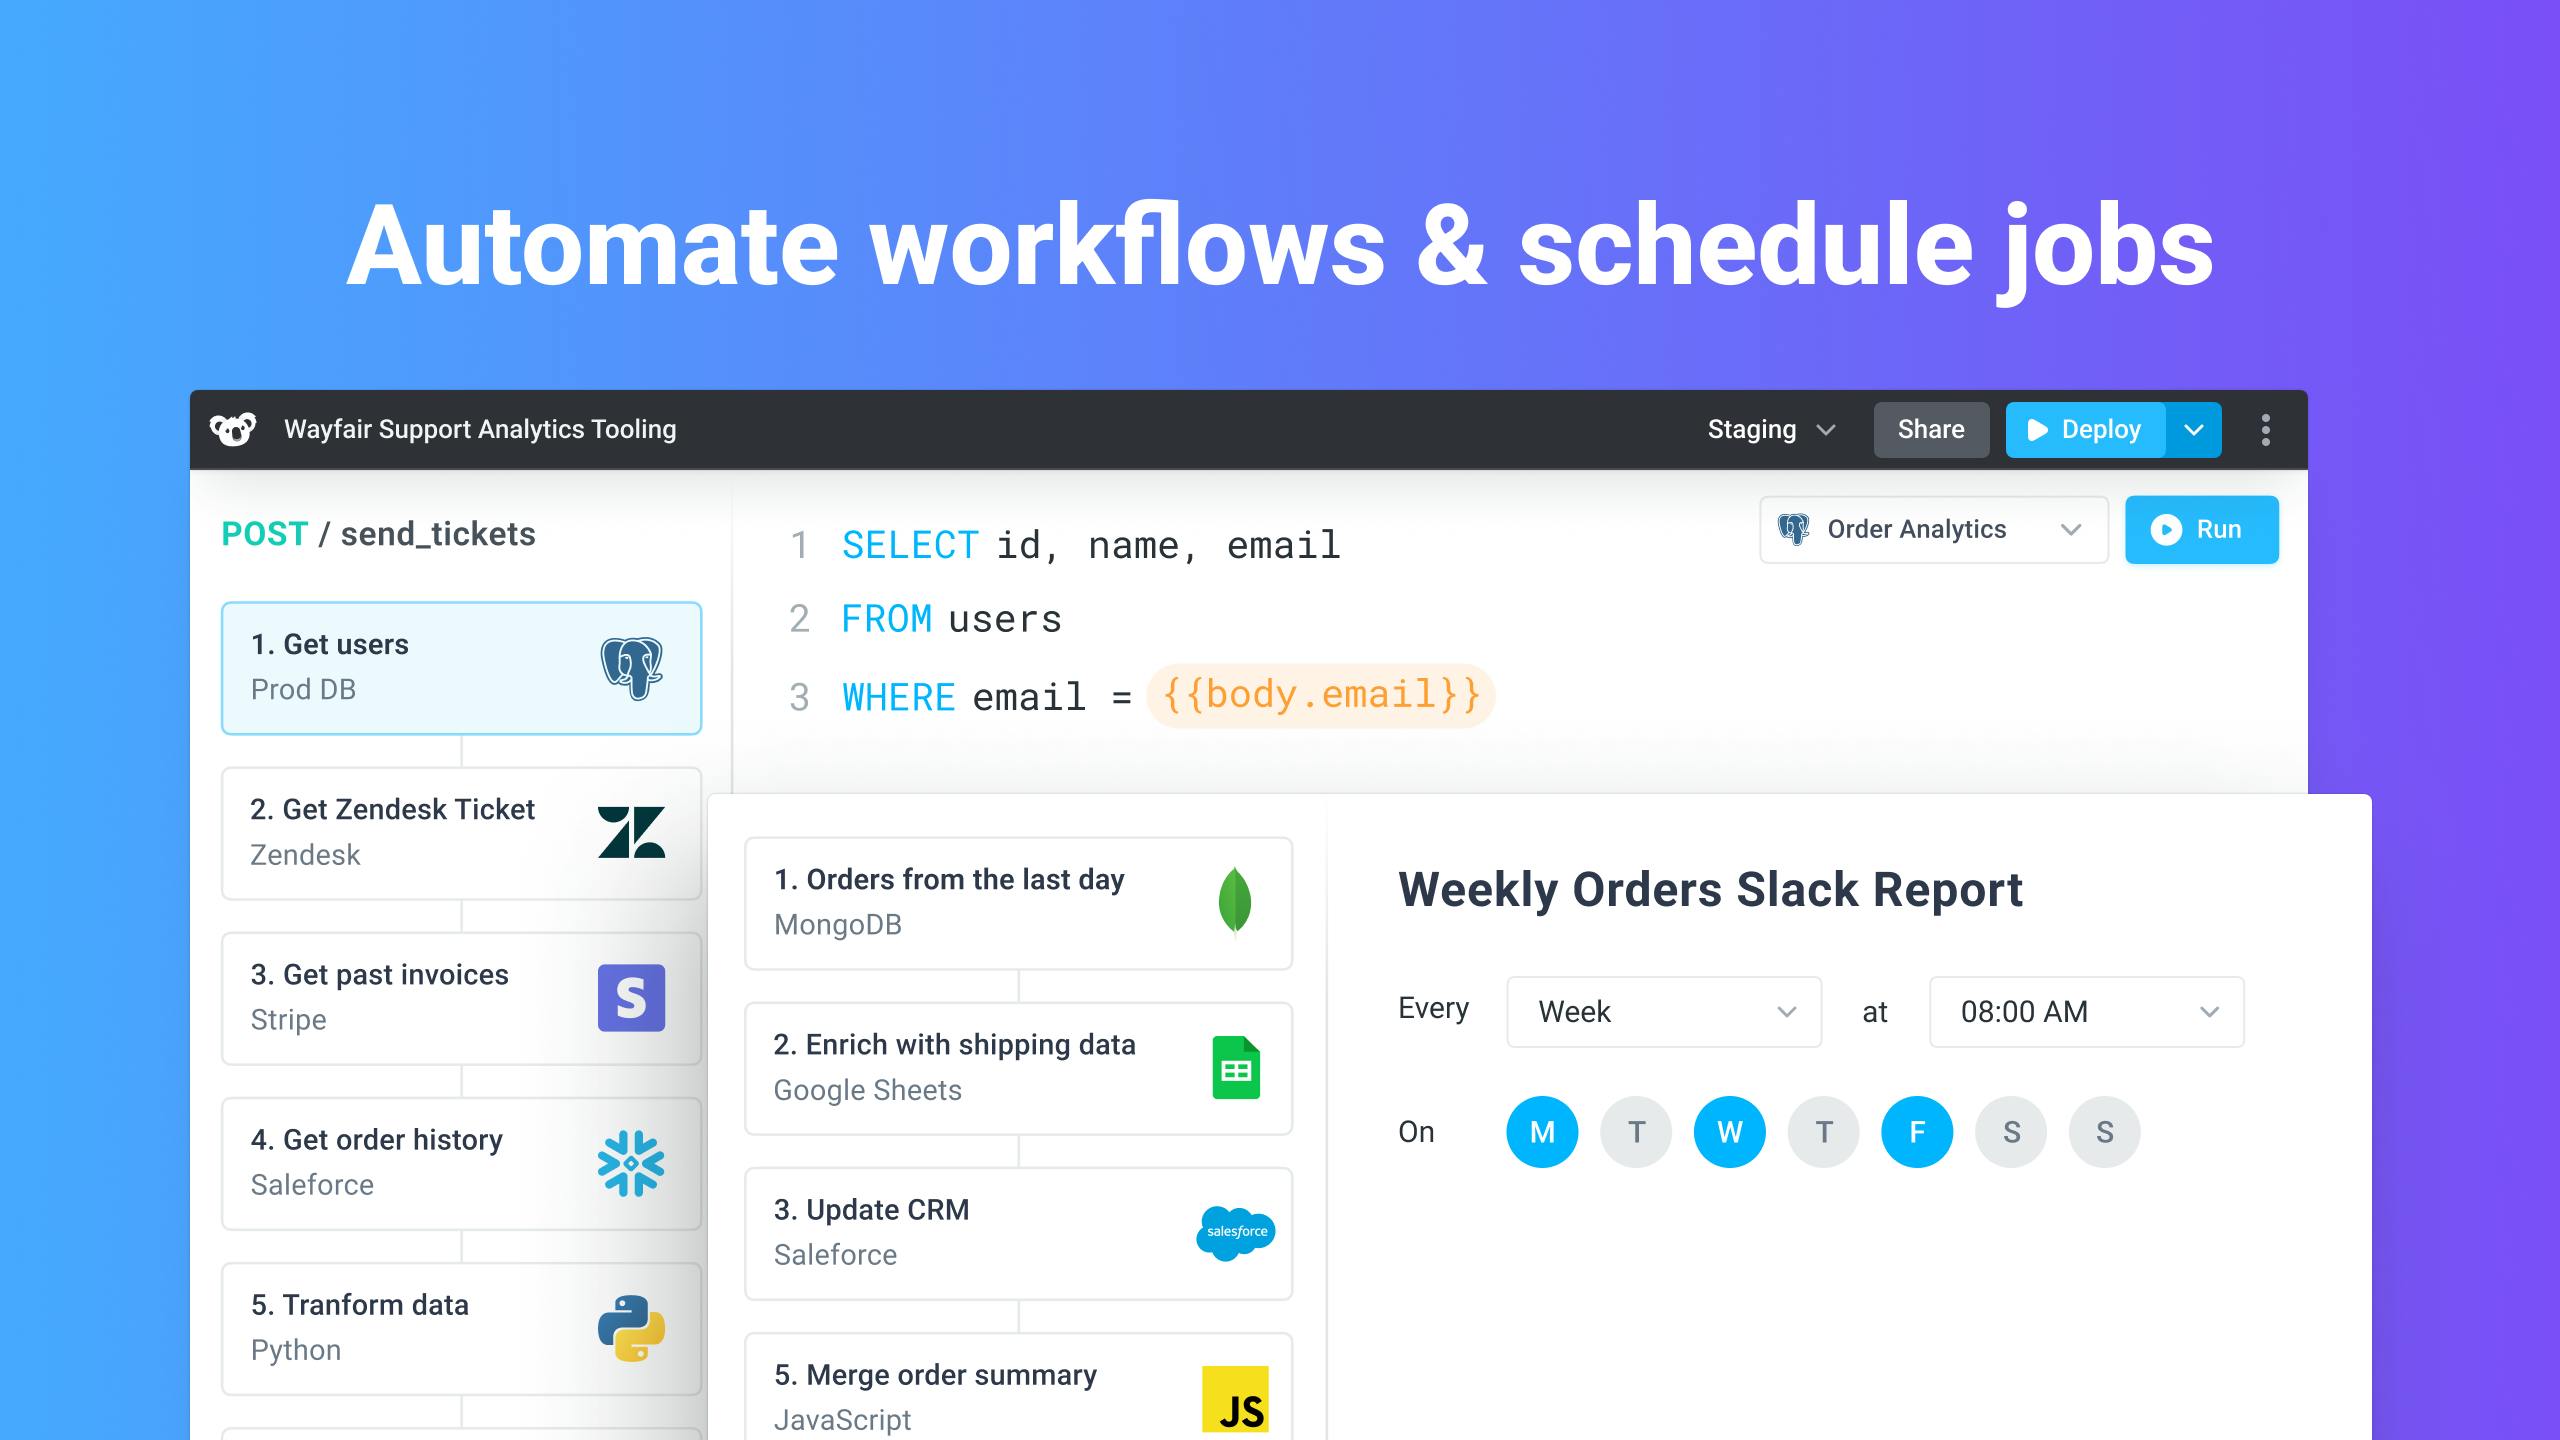Open the Every Week frequency dropdown
This screenshot has width=2560, height=1440.
point(1664,1012)
